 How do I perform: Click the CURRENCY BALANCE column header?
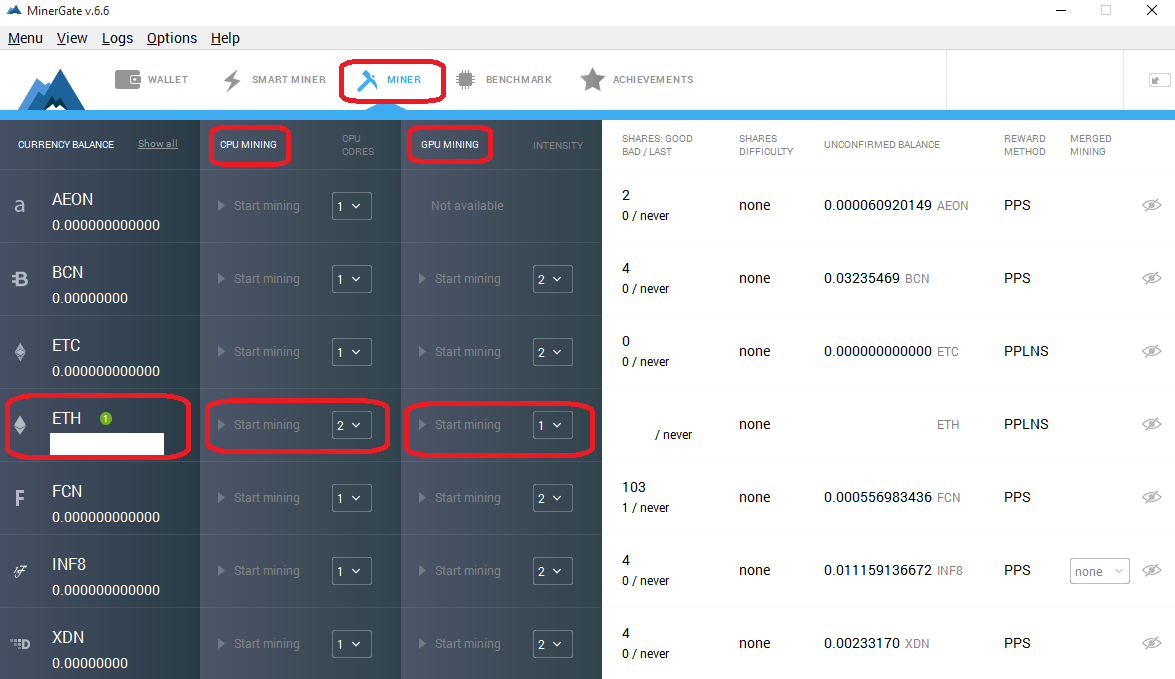(66, 145)
